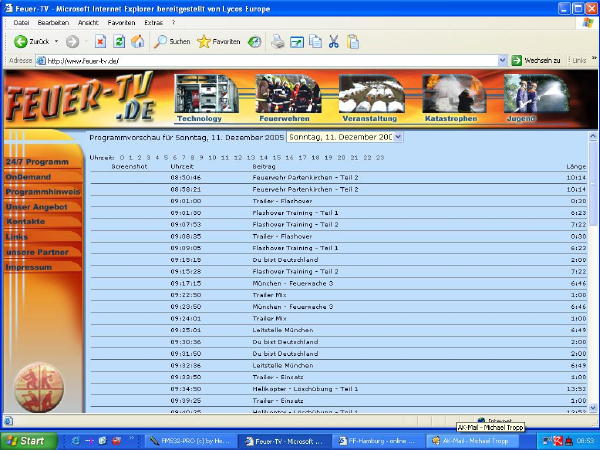Jump to hour 12 in Uhrzeit
Viewport: 600px width, 450px height.
238,157
